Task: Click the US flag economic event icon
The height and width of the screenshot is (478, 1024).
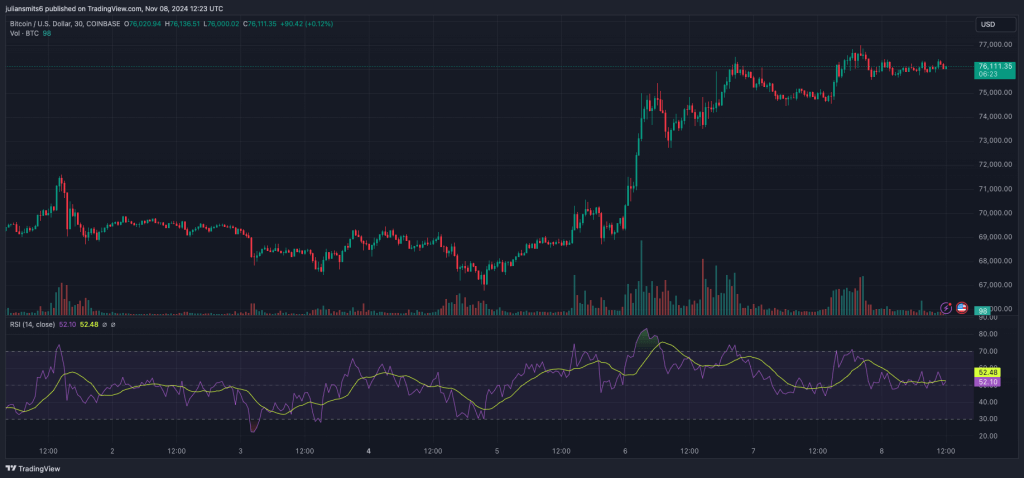Action: coord(962,307)
